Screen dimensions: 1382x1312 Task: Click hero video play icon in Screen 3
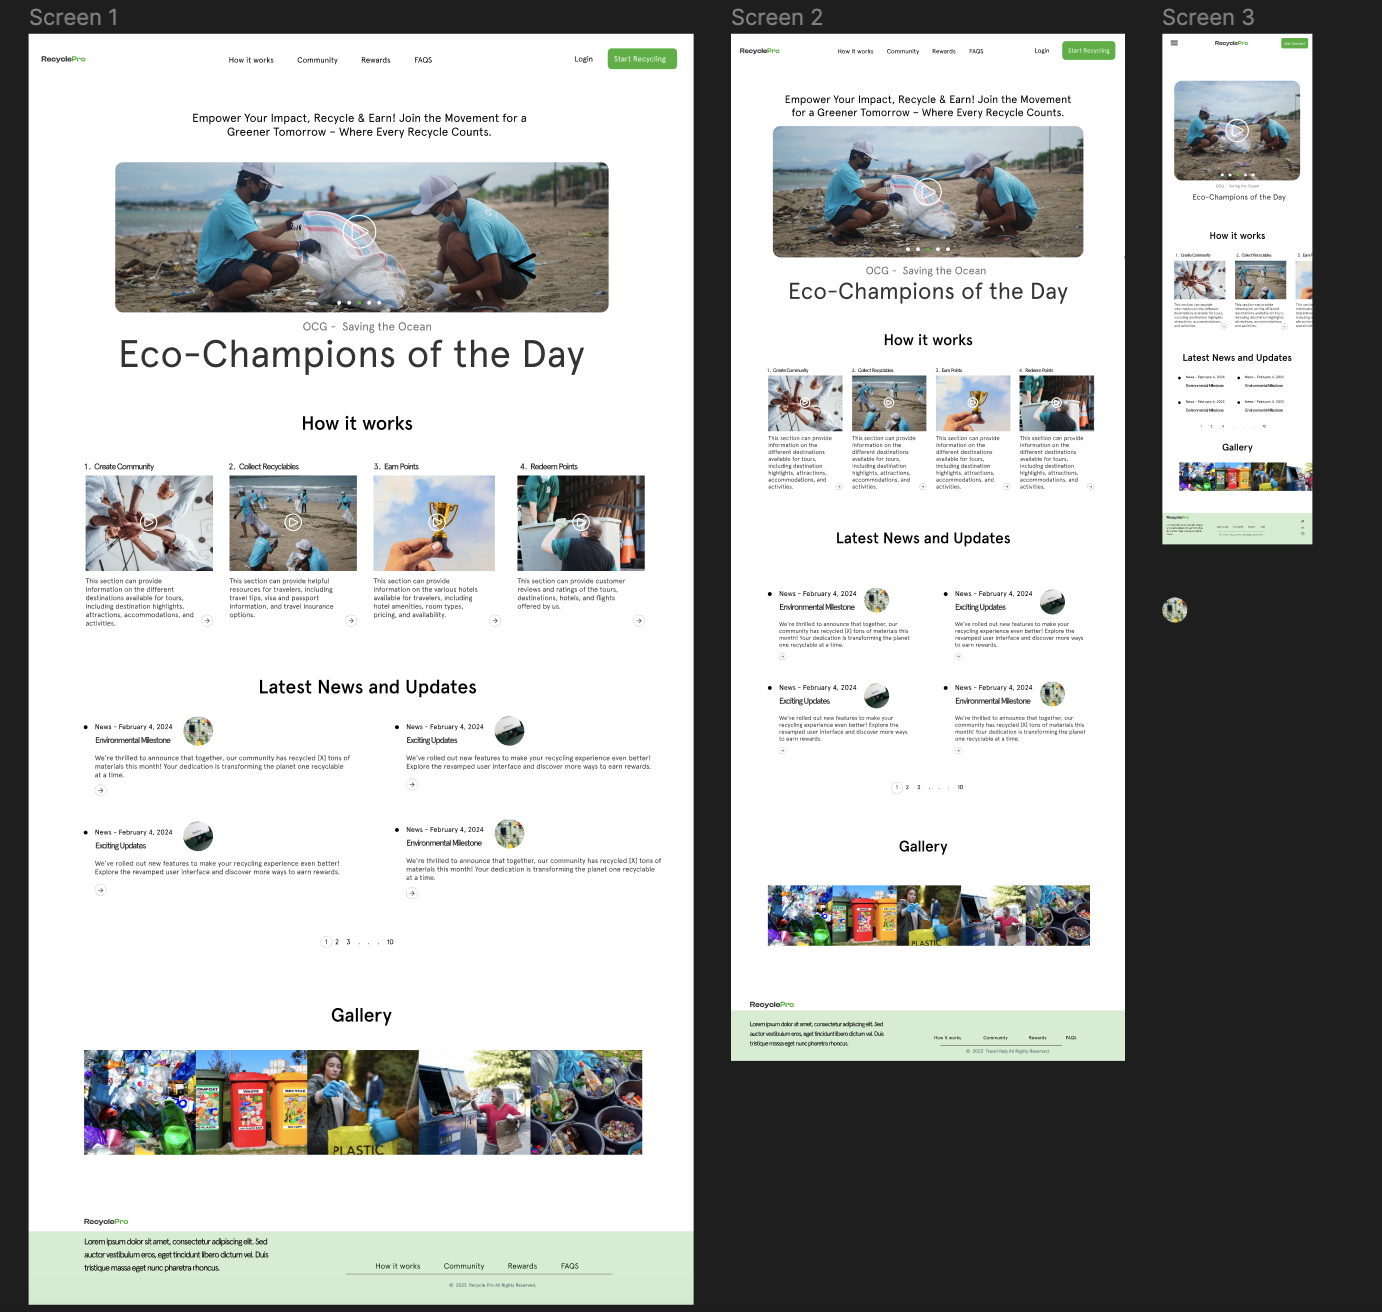coord(1237,130)
